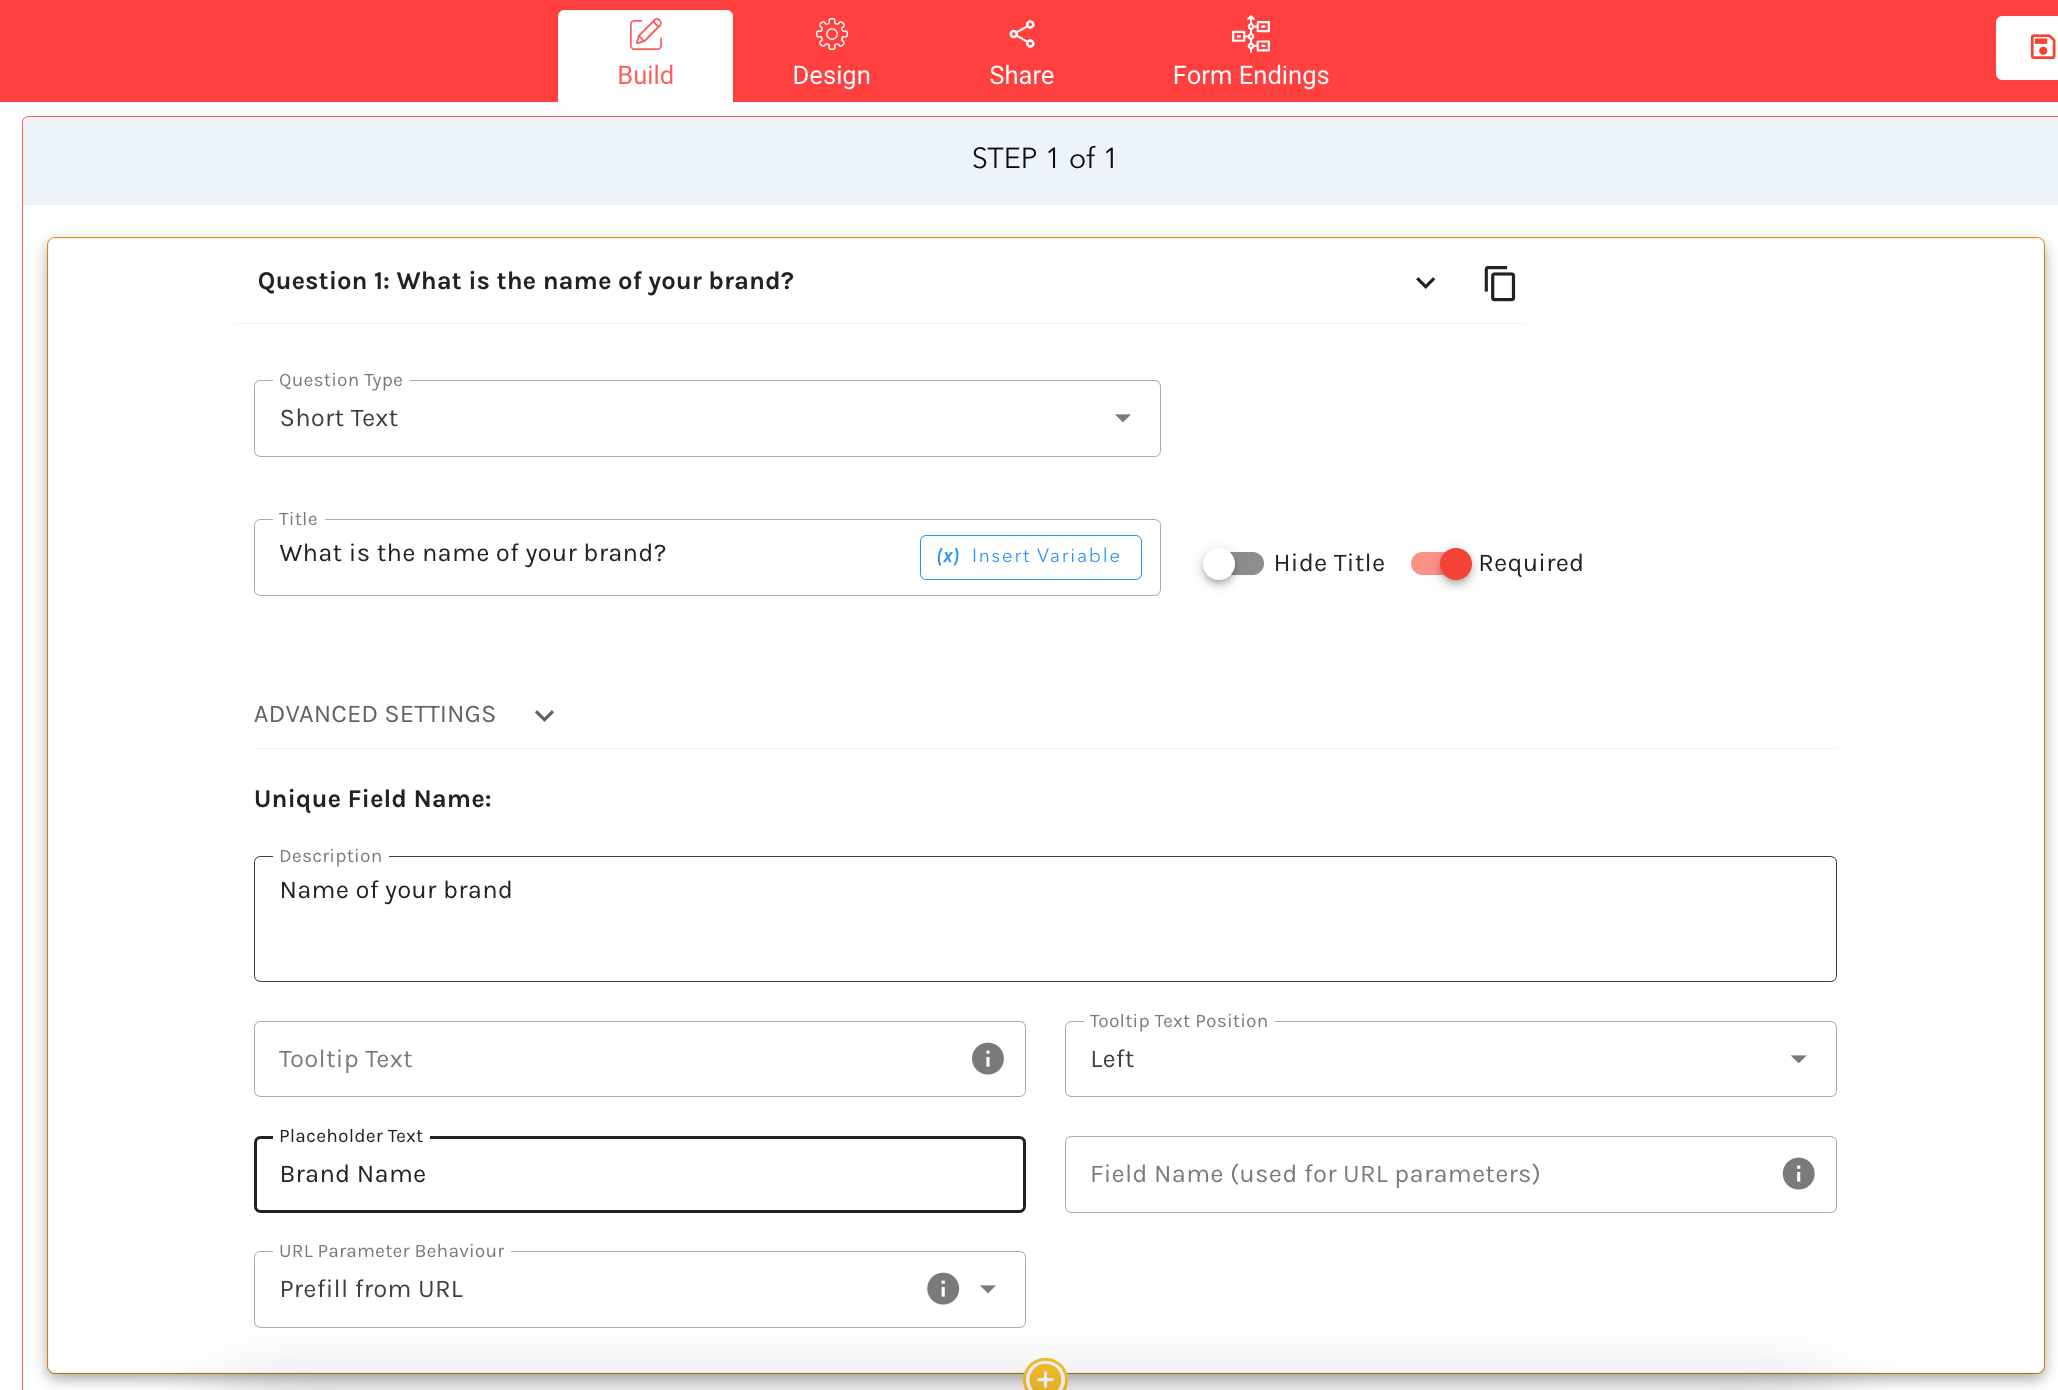Click the save icon at top right
Viewport: 2058px width, 1390px height.
pos(2041,47)
